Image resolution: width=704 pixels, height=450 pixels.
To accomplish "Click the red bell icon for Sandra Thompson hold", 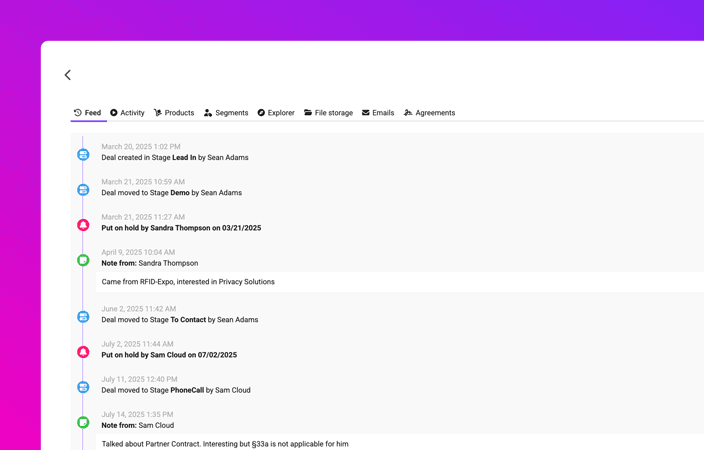I will 83,225.
